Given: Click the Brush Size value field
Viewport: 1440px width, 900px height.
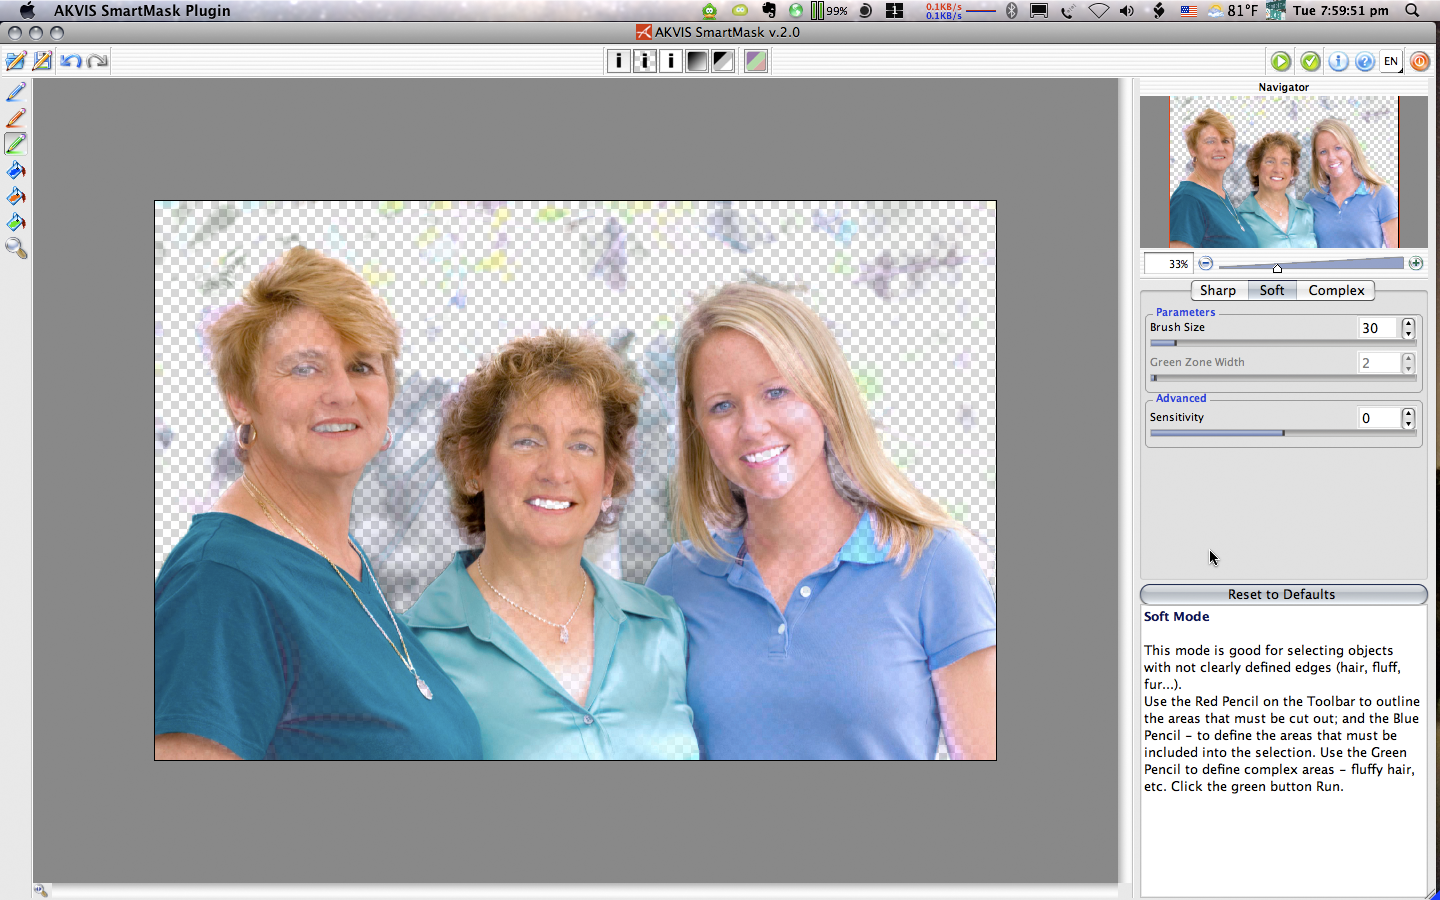Looking at the screenshot, I should pos(1378,328).
